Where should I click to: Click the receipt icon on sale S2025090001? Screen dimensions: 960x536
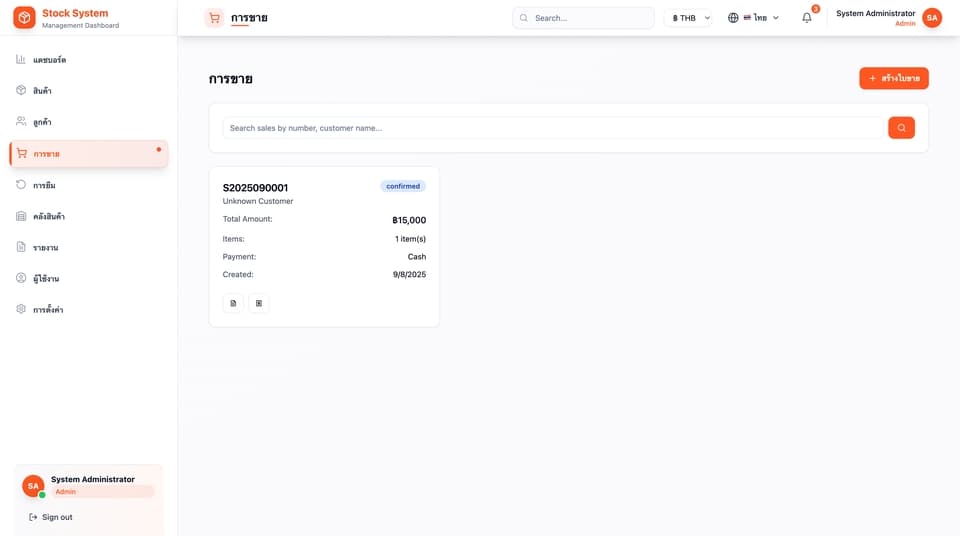coord(259,303)
